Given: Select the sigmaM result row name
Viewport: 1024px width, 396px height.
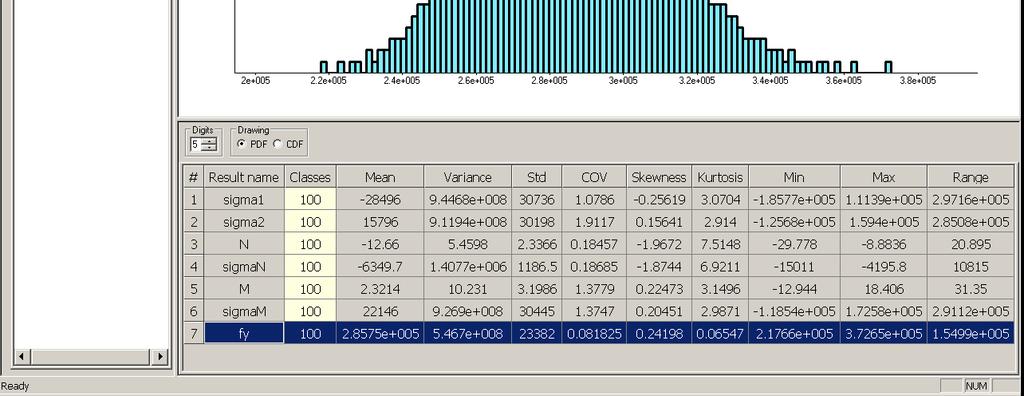Looking at the screenshot, I should tap(244, 311).
